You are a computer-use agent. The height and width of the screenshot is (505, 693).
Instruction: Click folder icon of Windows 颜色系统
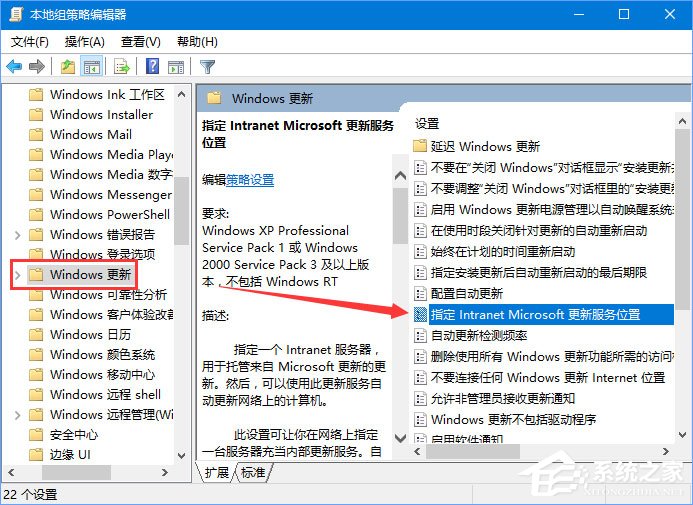pyautogui.click(x=36, y=354)
